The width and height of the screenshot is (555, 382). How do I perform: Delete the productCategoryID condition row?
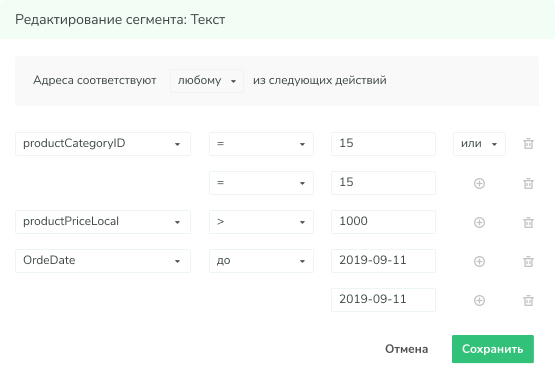(x=528, y=144)
